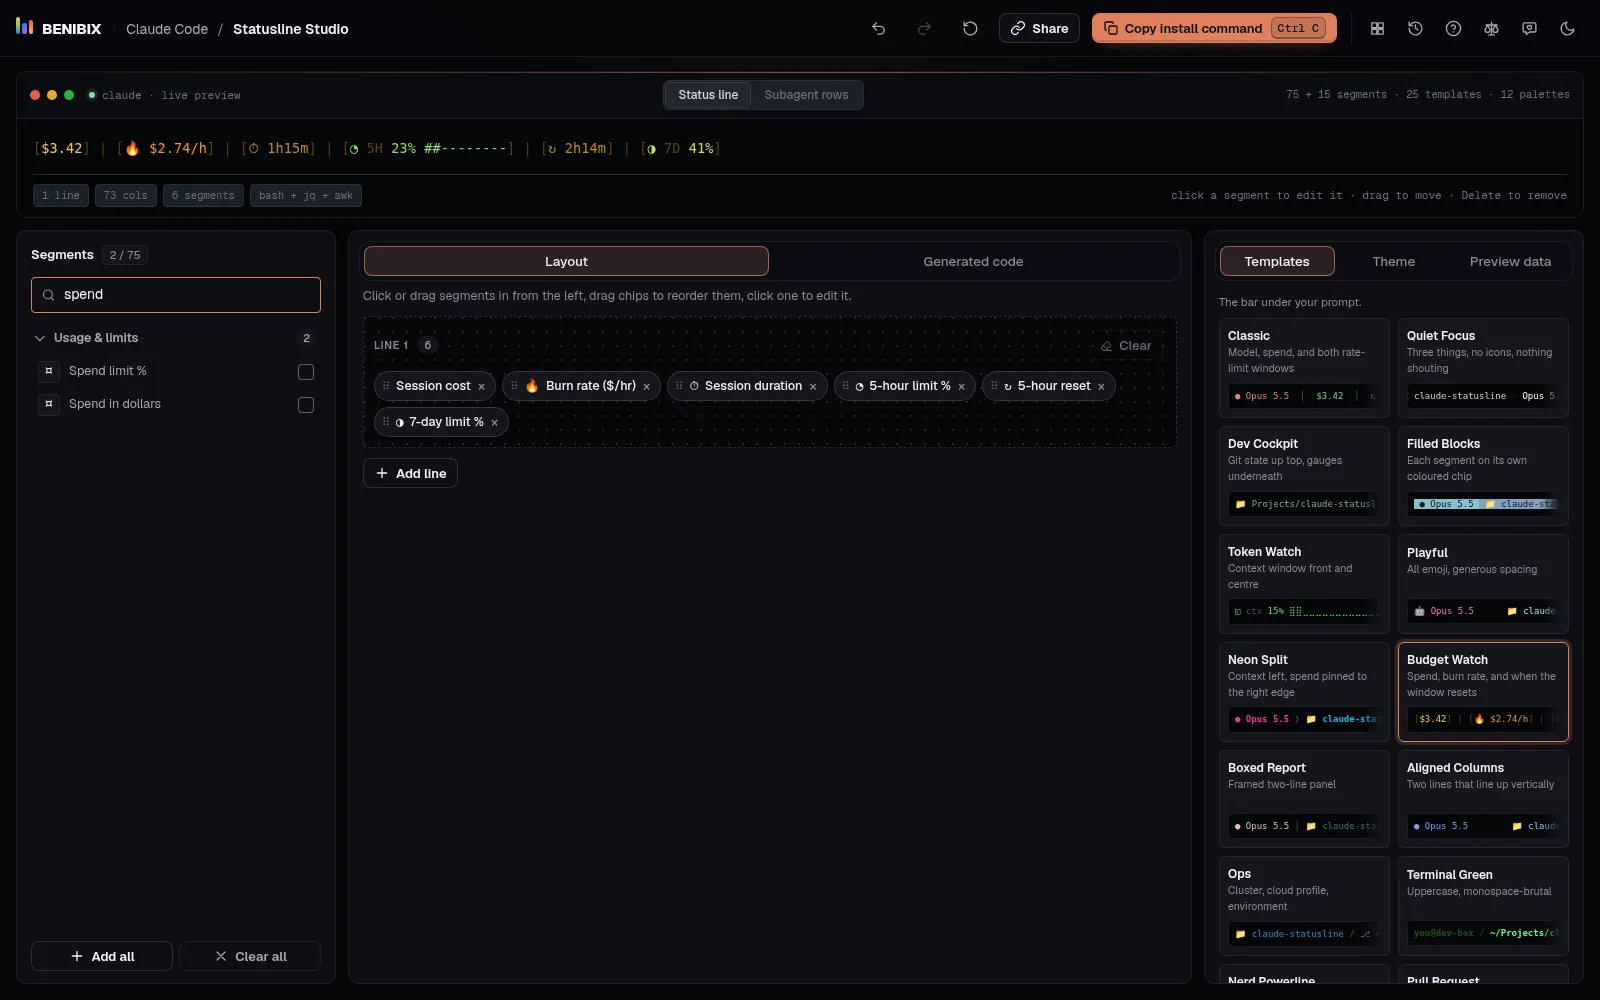Click the Share button
Screen dimensions: 1600x1000
[x=1039, y=28]
